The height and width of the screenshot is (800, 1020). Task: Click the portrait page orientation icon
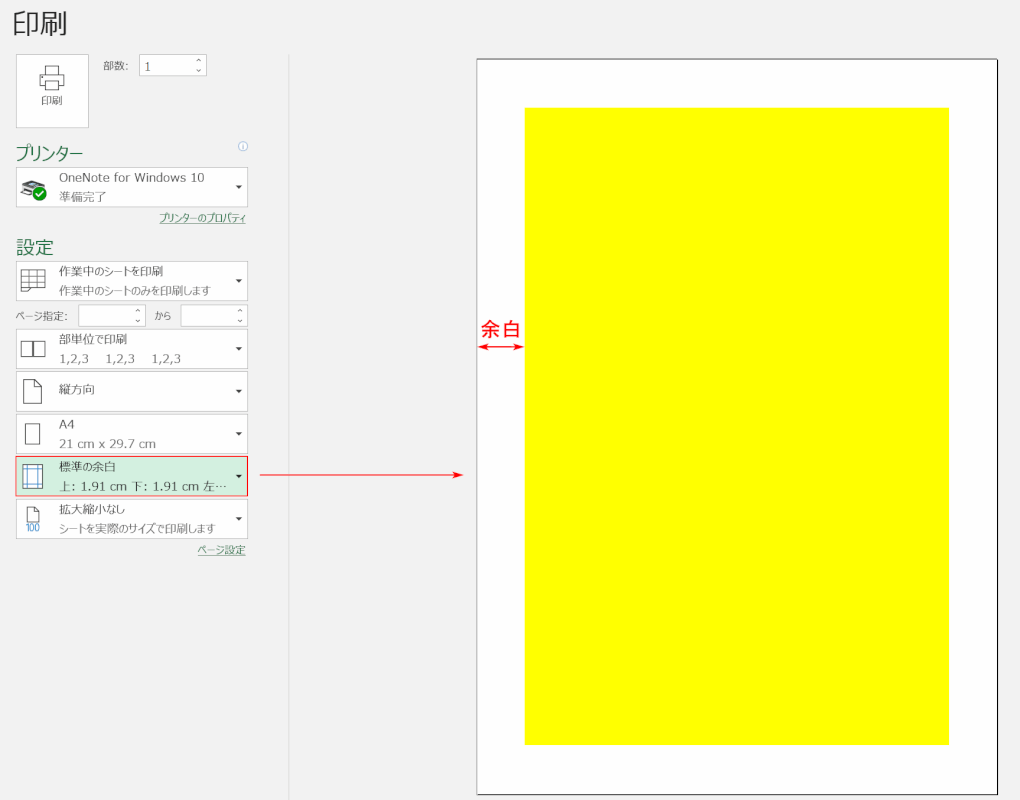(33, 392)
